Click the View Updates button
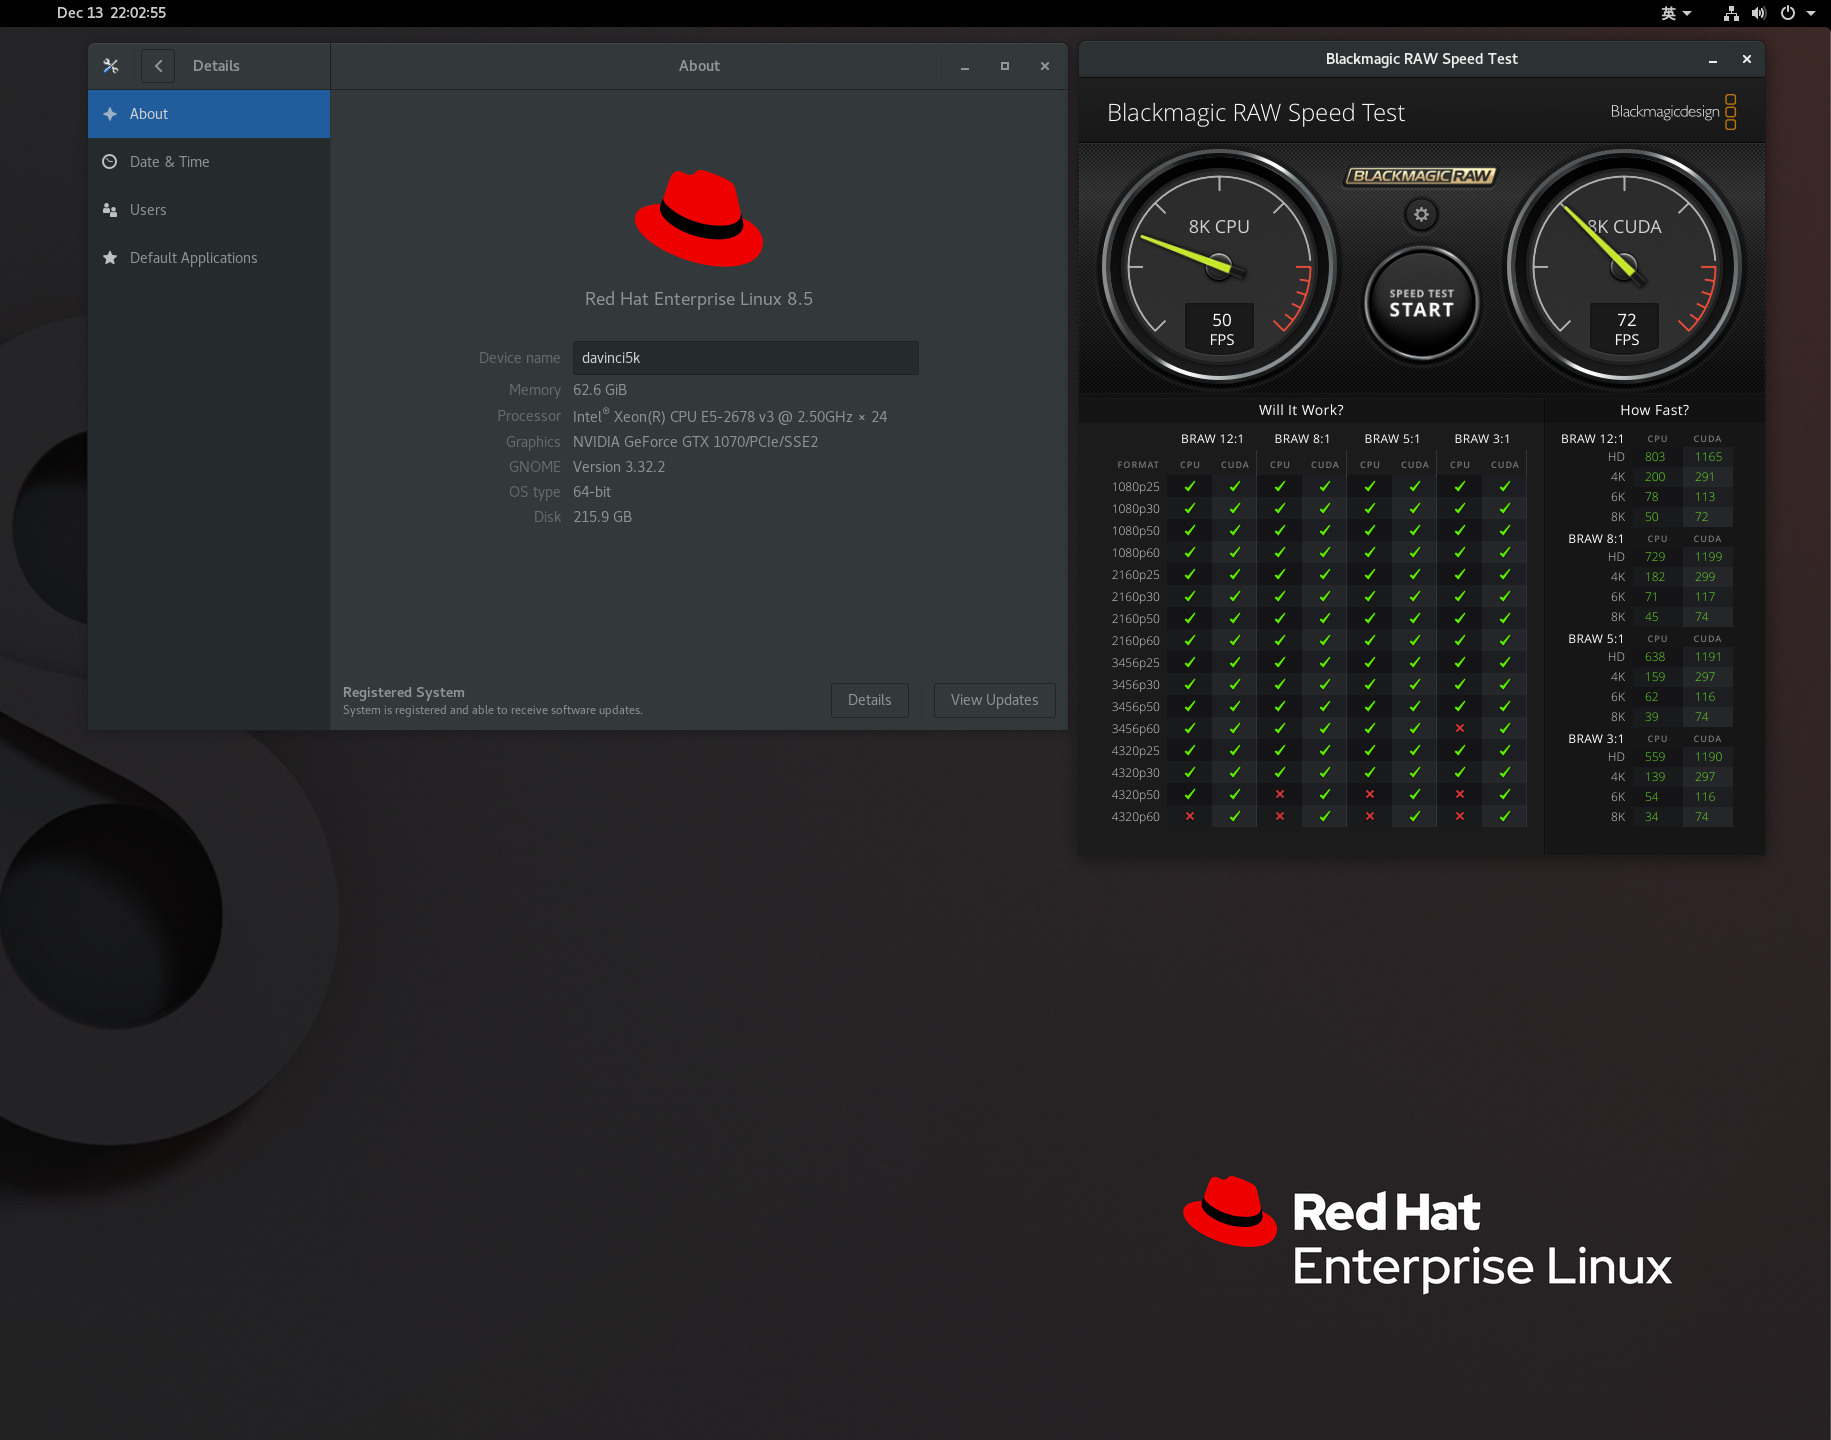1831x1440 pixels. (x=994, y=700)
